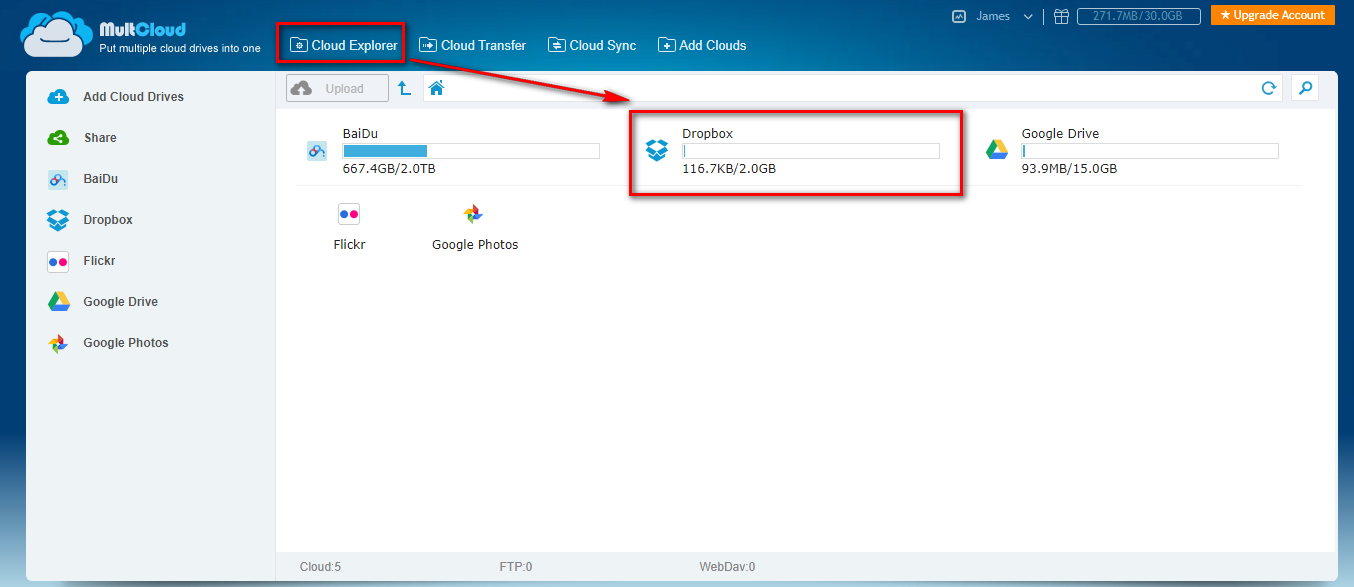Image resolution: width=1354 pixels, height=587 pixels.
Task: Click the MultCloud logo
Action: 140,36
